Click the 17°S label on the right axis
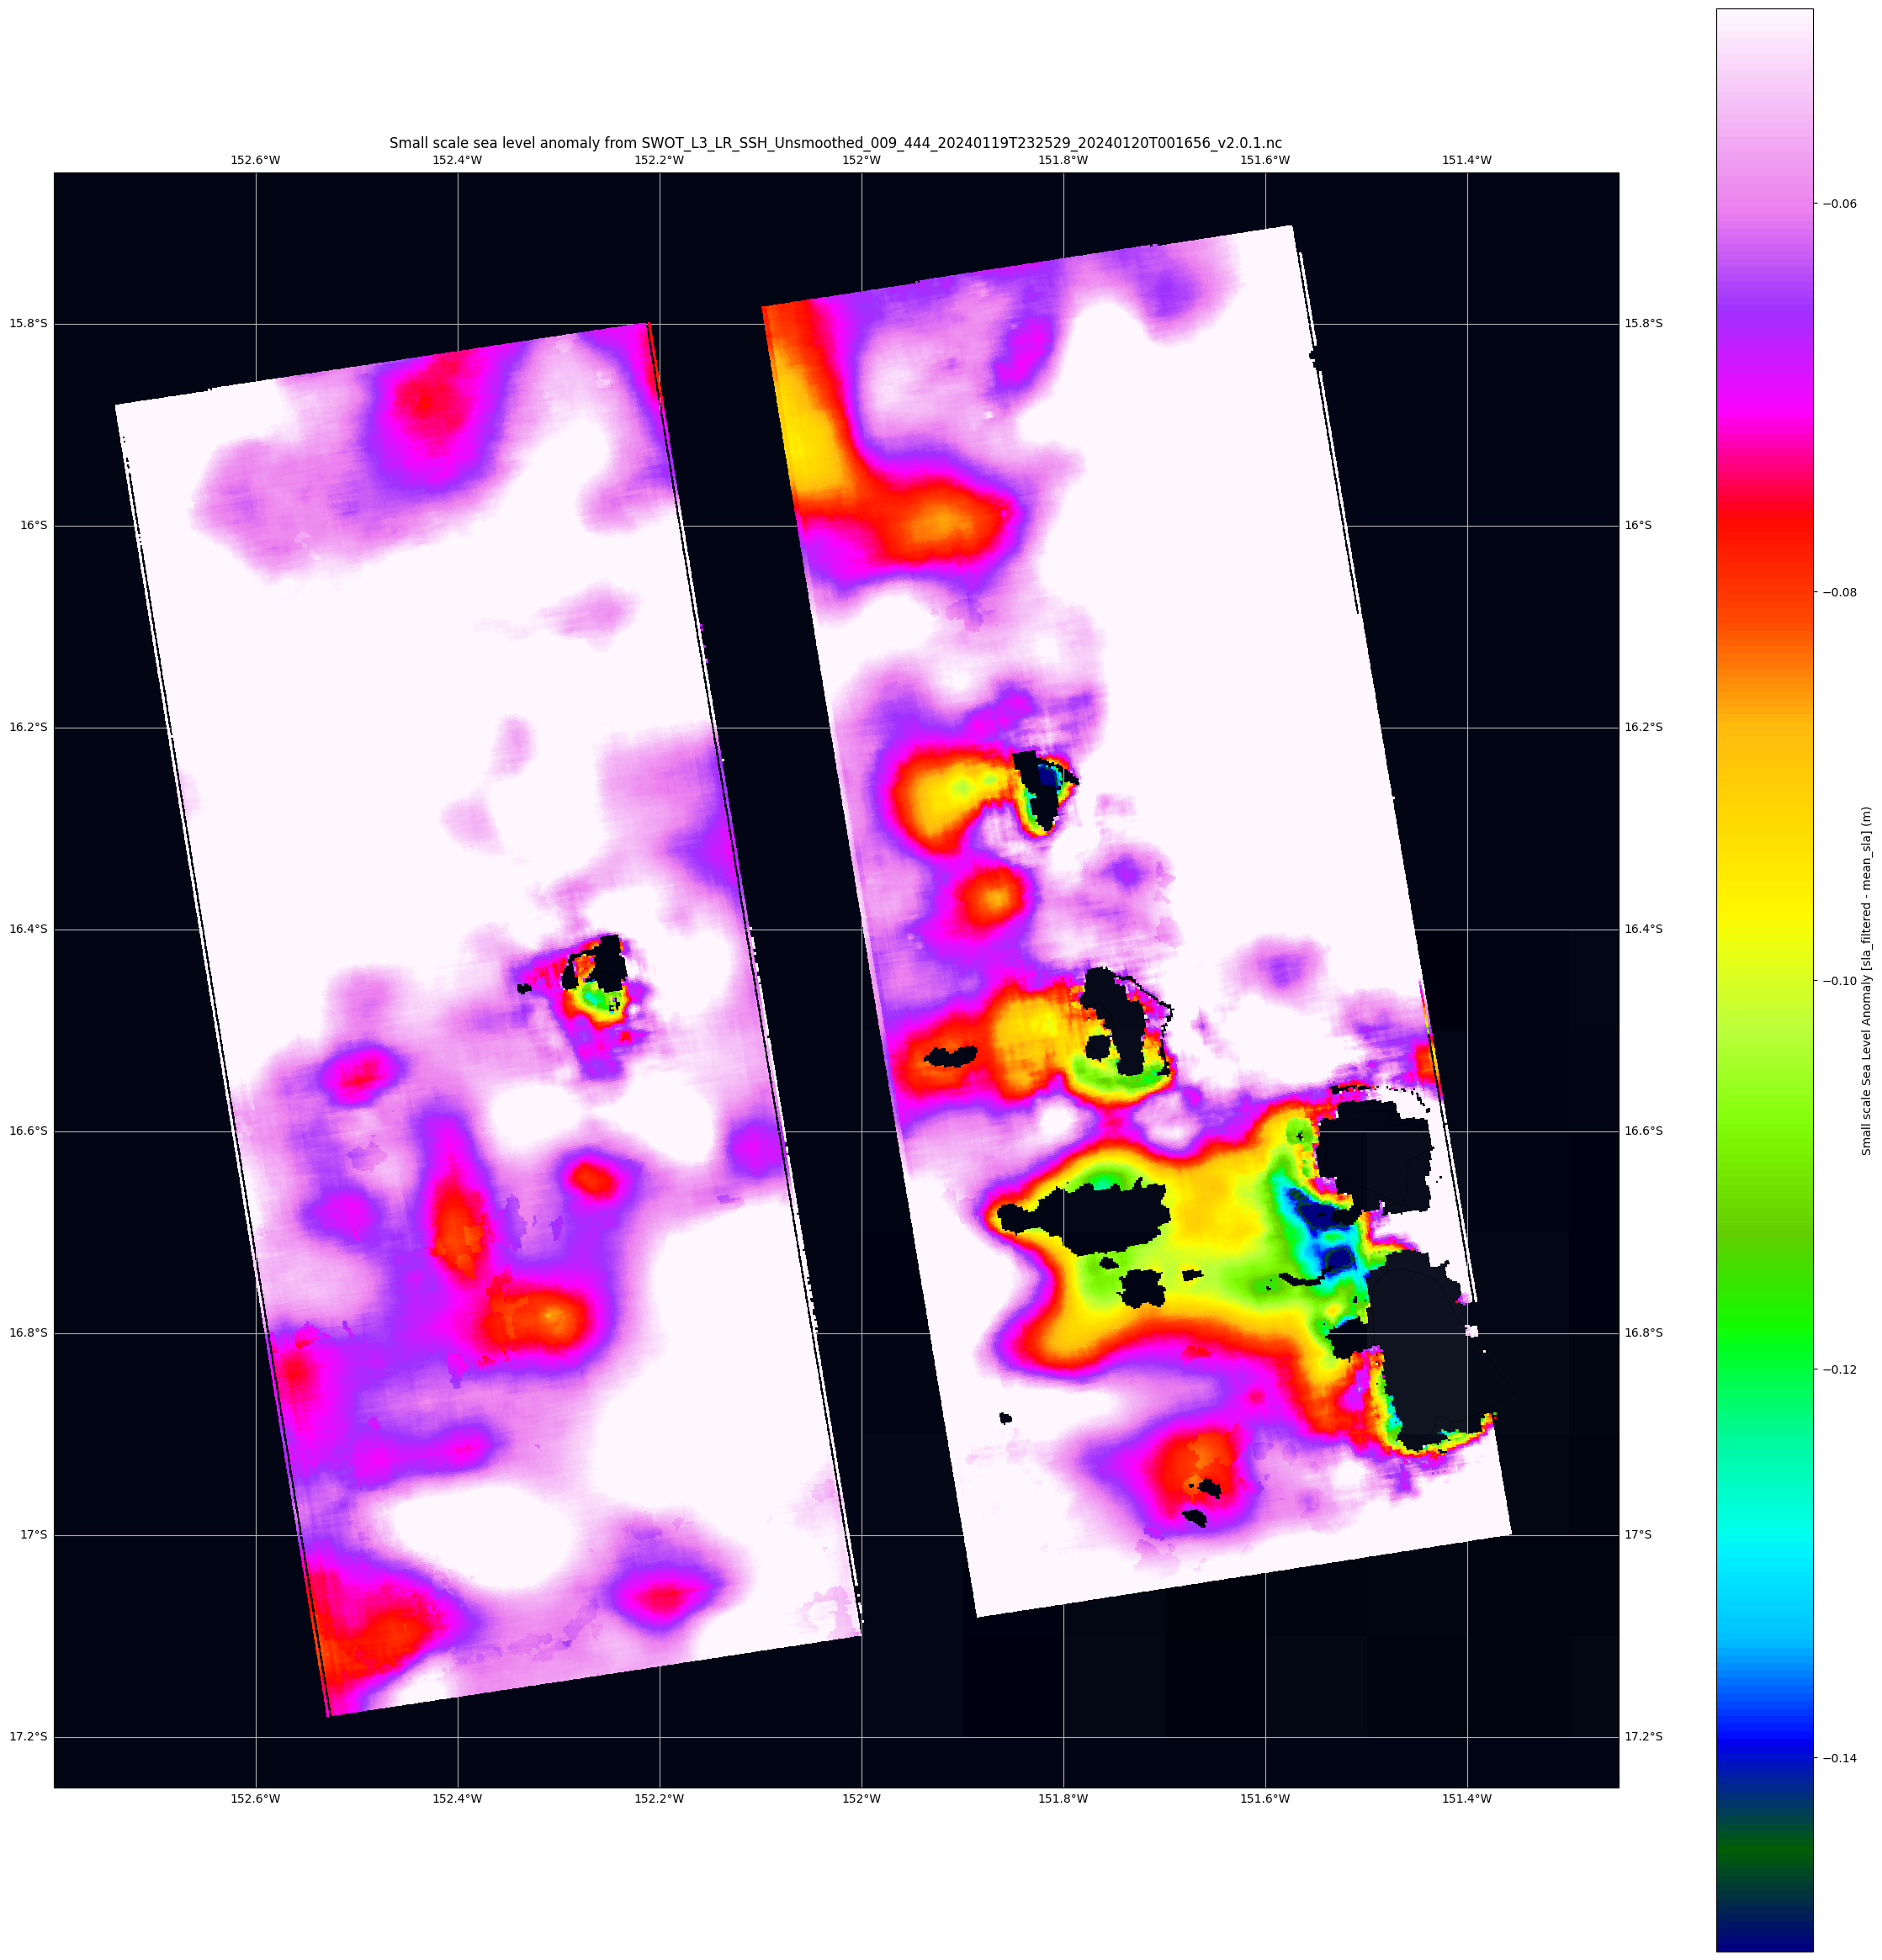1882x1960 pixels. [x=1638, y=1535]
